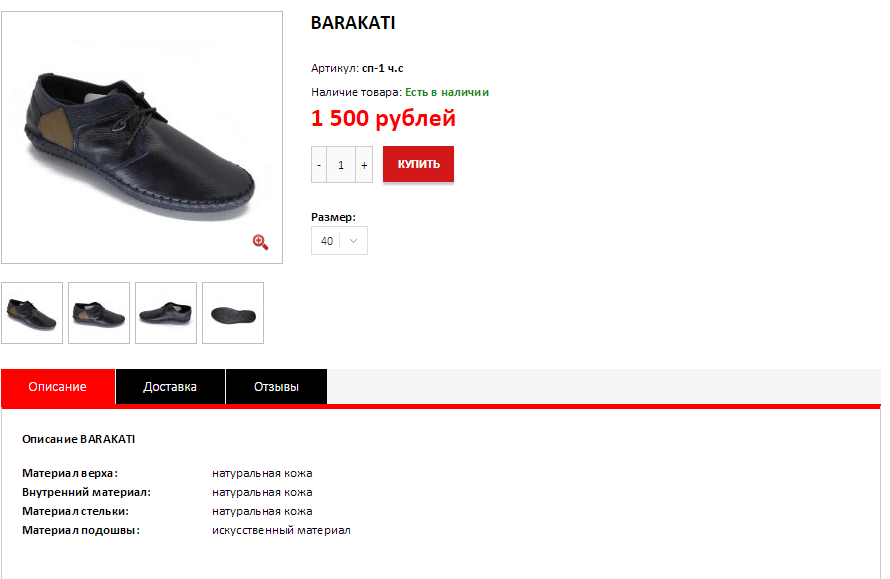The height and width of the screenshot is (579, 890).
Task: Click the main shoe product image
Action: (142, 137)
